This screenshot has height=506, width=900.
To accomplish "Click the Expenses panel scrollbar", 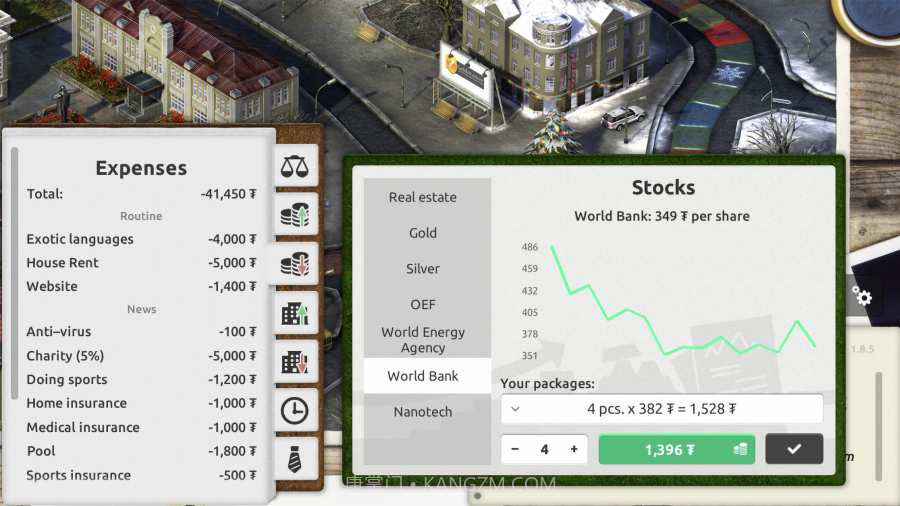I will click(x=15, y=270).
